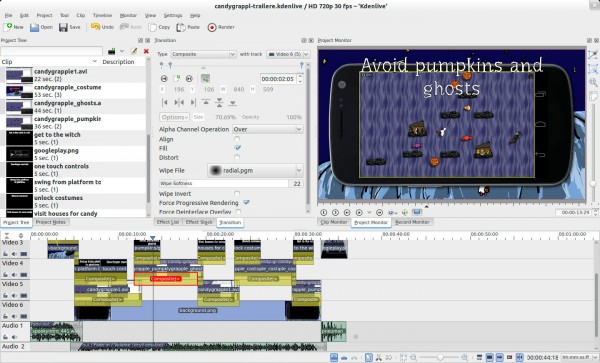Go to next keyframe in Transition panel

coord(189,78)
